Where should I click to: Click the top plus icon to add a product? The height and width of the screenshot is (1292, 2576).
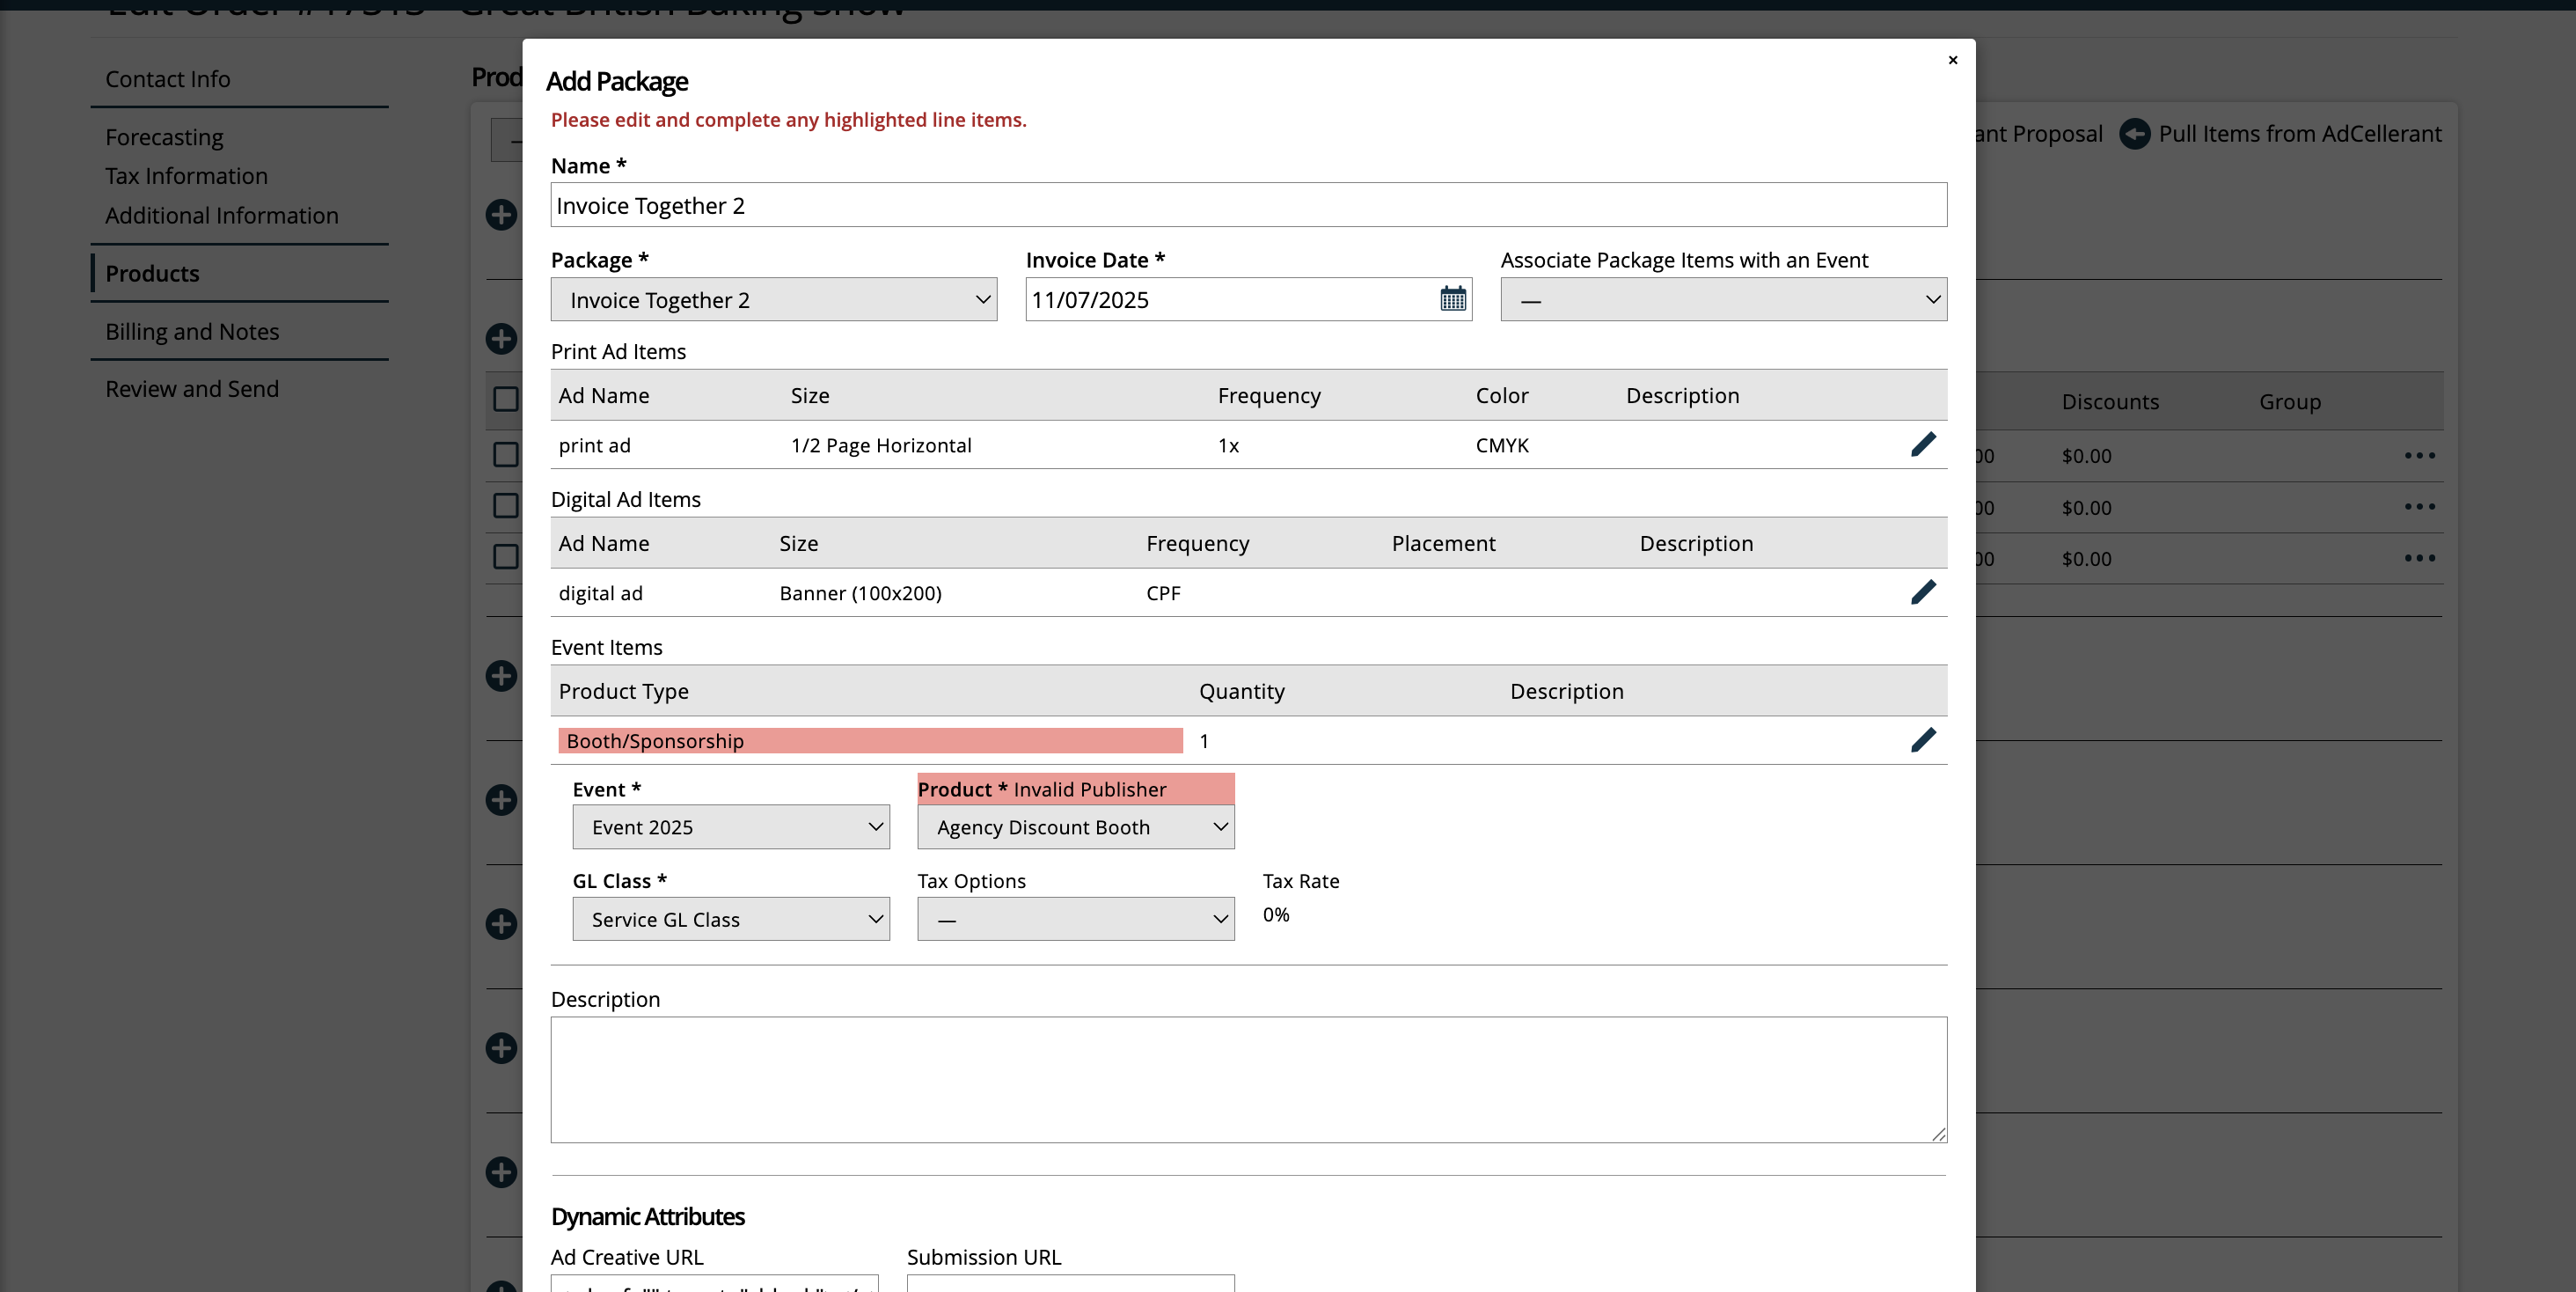(501, 215)
